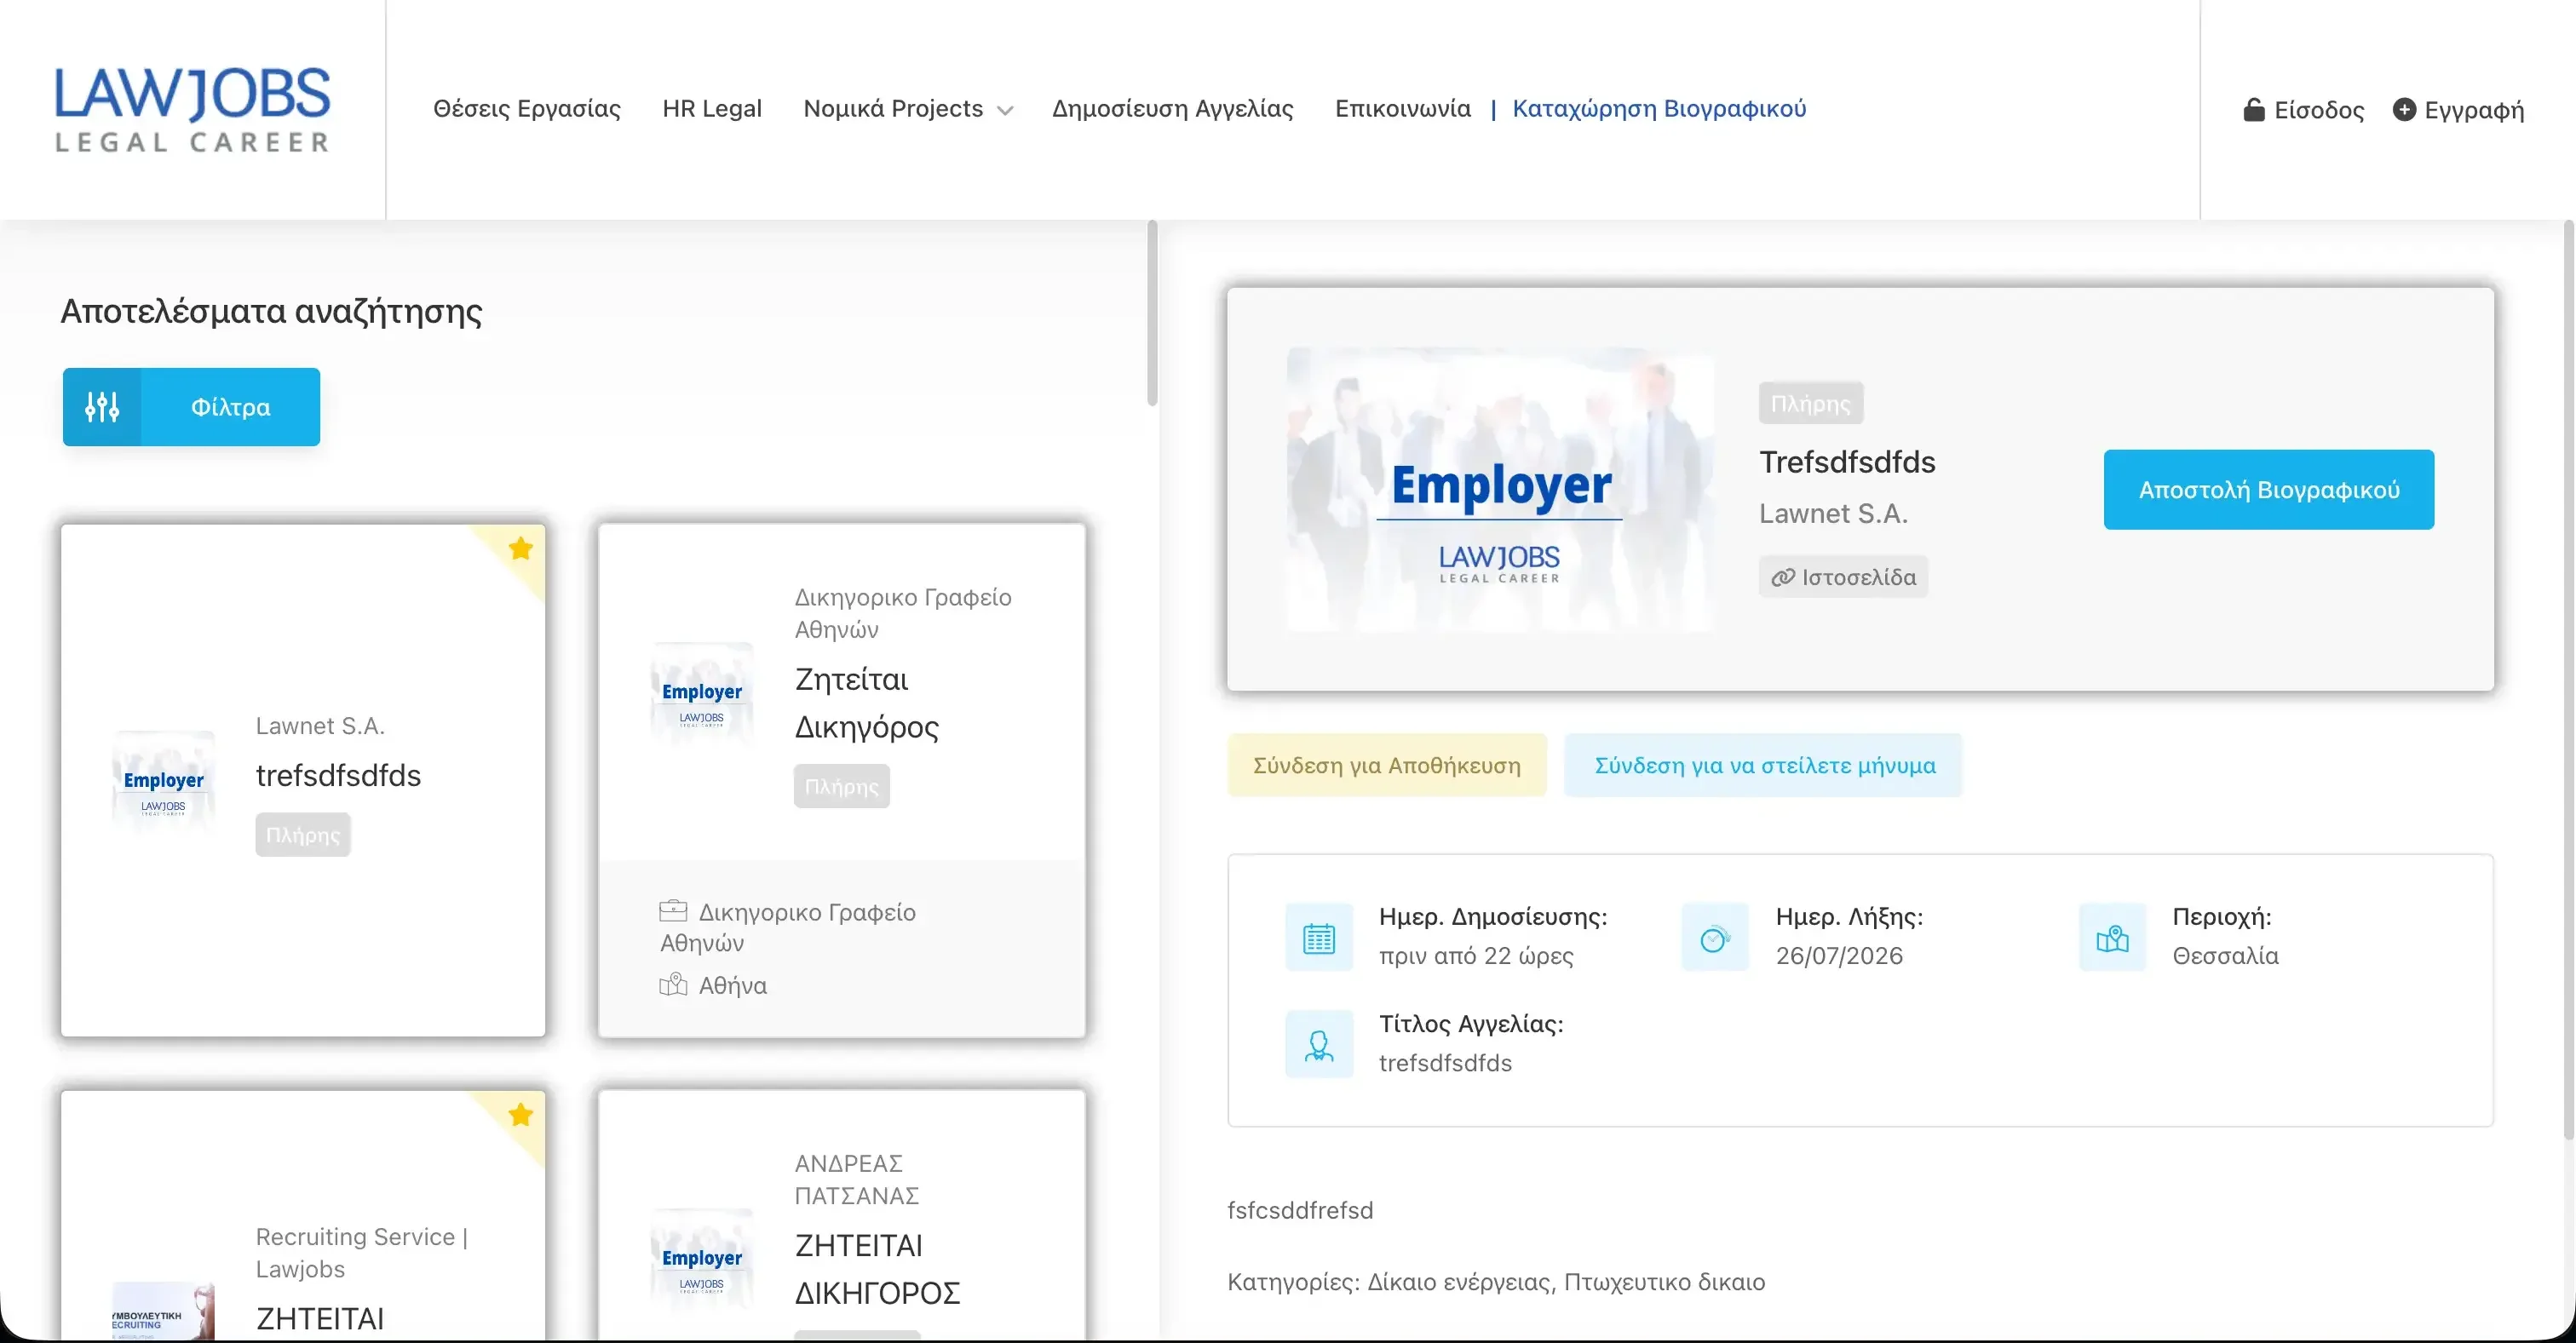Click the lock icon beside Είσοδος

pyautogui.click(x=2253, y=109)
